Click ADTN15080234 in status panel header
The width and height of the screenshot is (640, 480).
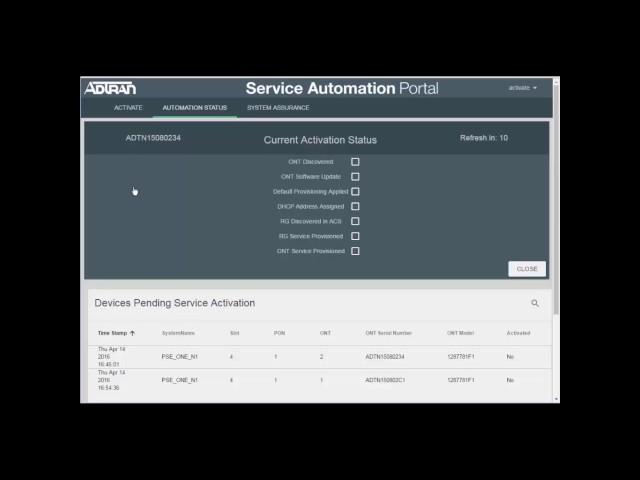[x=153, y=138]
